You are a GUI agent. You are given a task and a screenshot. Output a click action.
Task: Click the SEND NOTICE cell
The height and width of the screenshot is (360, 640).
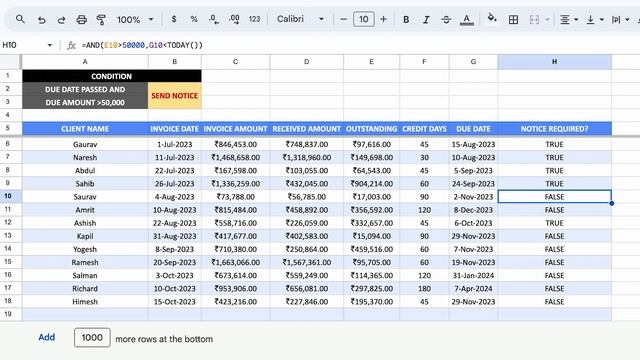[174, 96]
